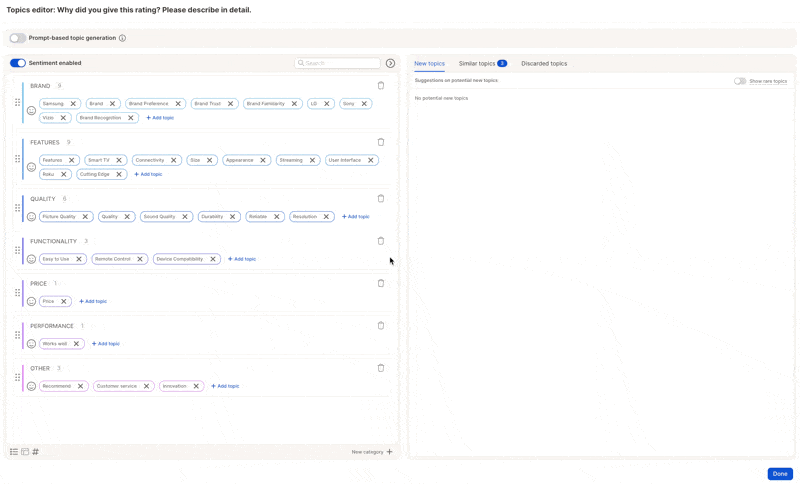Open sentiment smiley for PRICE category
The height and width of the screenshot is (484, 800).
31,301
